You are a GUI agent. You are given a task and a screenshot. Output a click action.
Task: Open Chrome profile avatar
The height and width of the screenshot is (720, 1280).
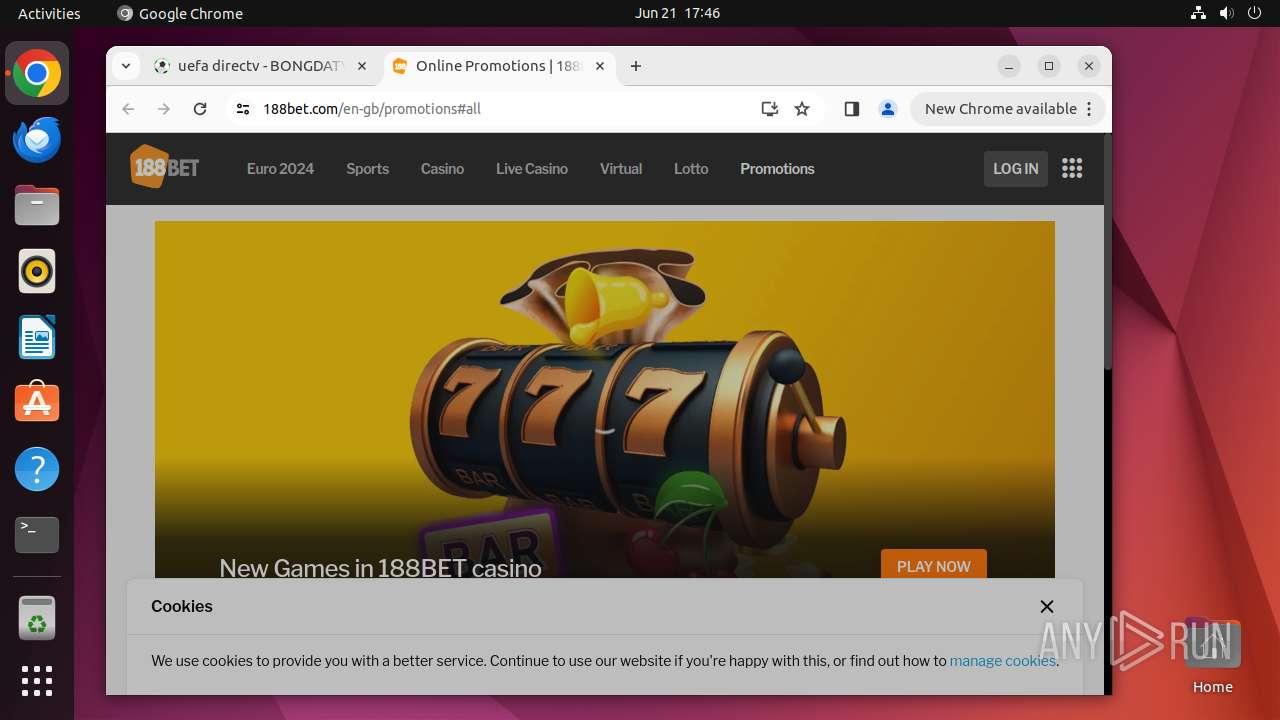coord(887,109)
